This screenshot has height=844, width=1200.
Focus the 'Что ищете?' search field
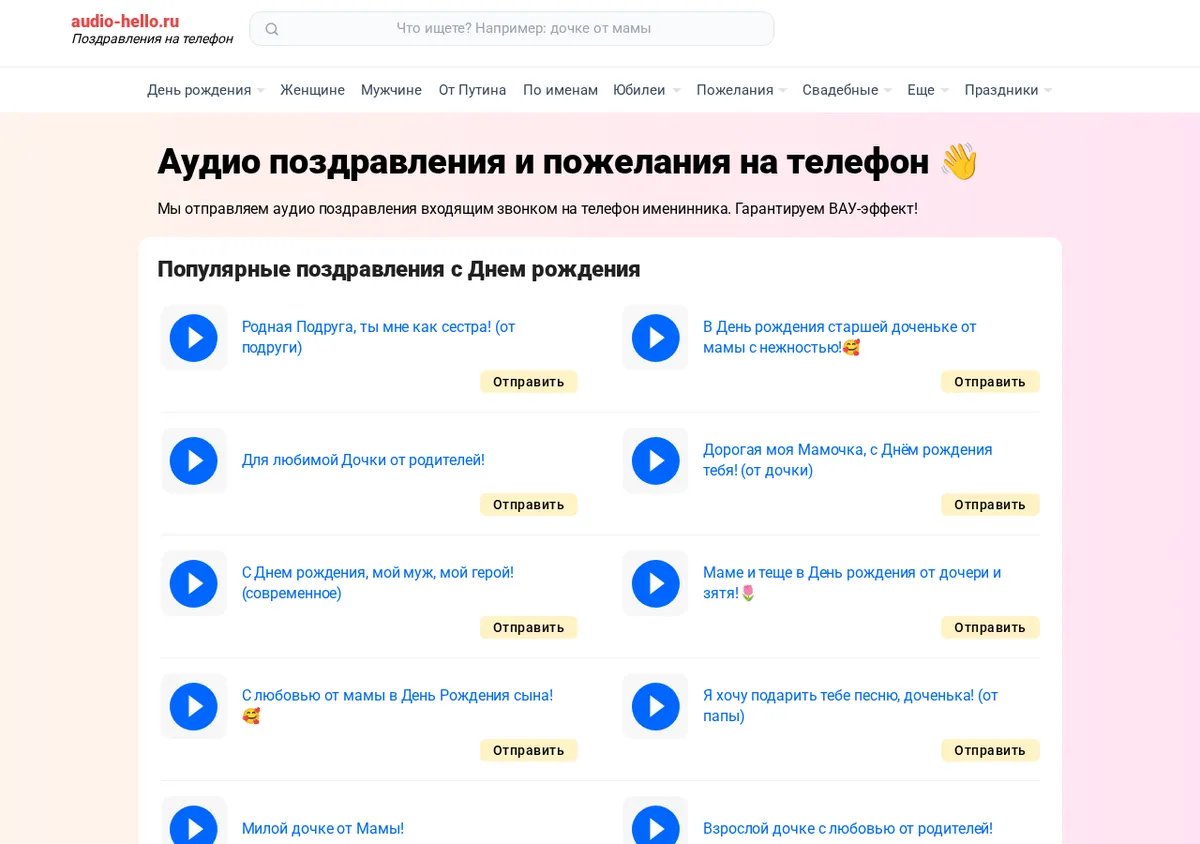click(512, 29)
